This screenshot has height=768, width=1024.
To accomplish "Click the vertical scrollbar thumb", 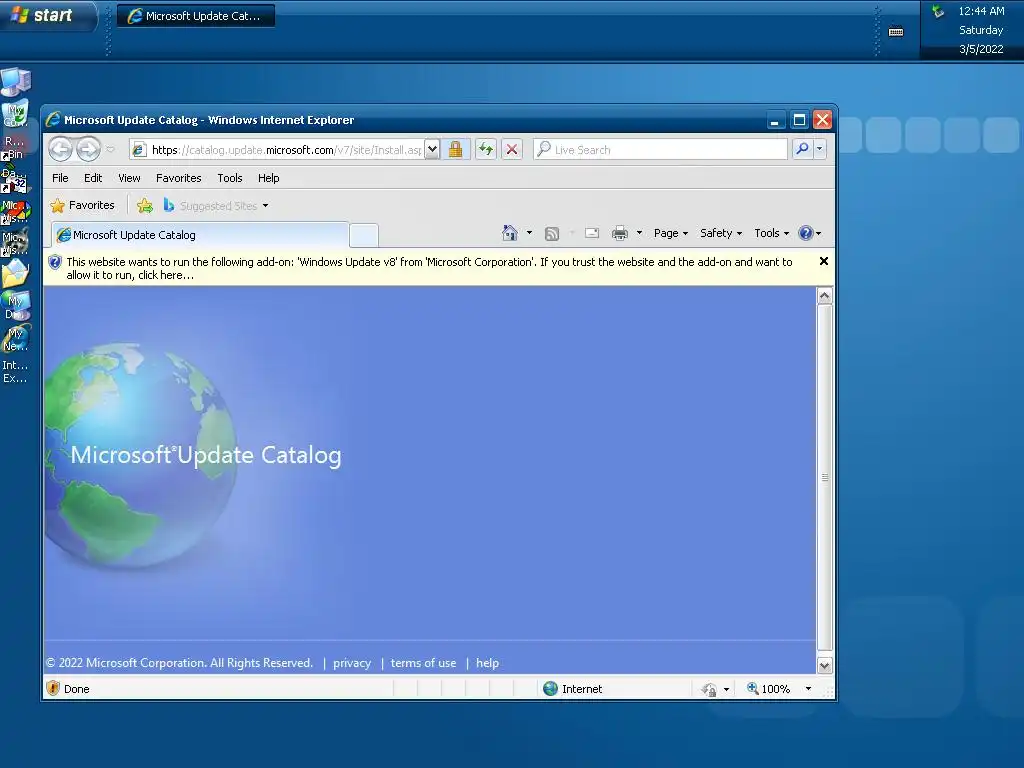I will 824,477.
